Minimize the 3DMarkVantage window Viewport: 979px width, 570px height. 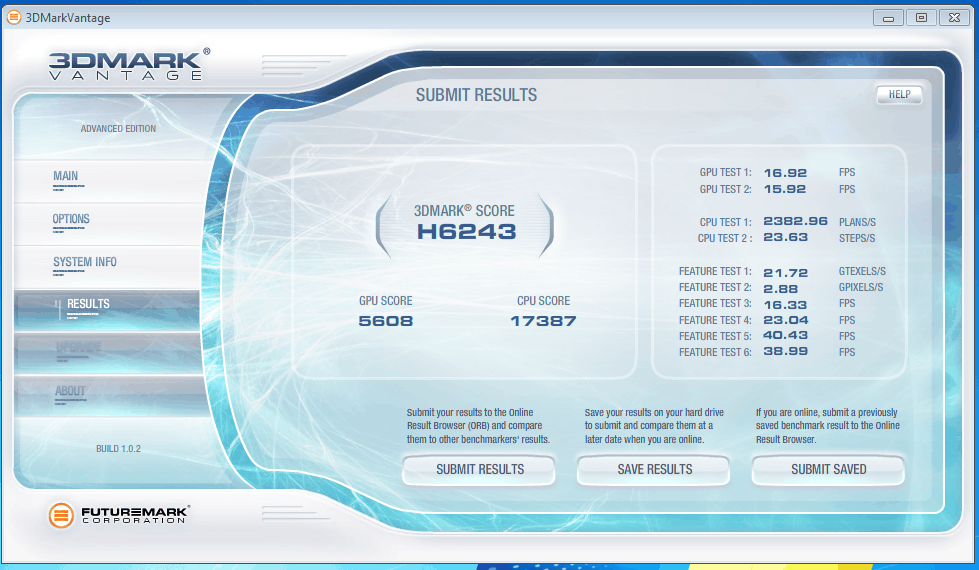[x=888, y=18]
